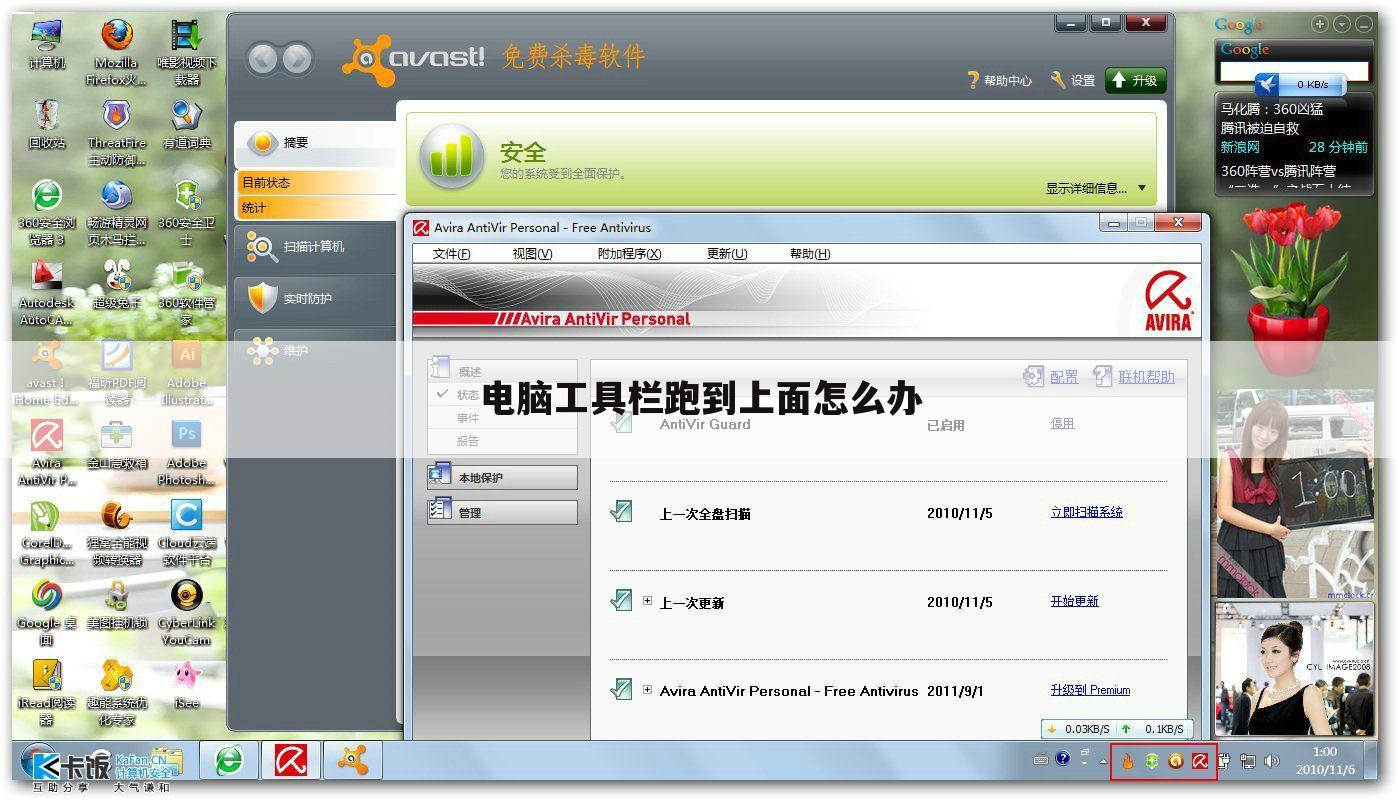Select the Autodesk AutoCAD desktop icon
Viewport: 1398px width, 800px height.
point(47,292)
